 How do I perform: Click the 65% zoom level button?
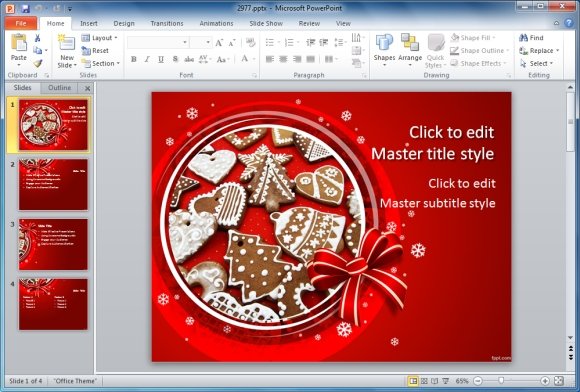[462, 381]
